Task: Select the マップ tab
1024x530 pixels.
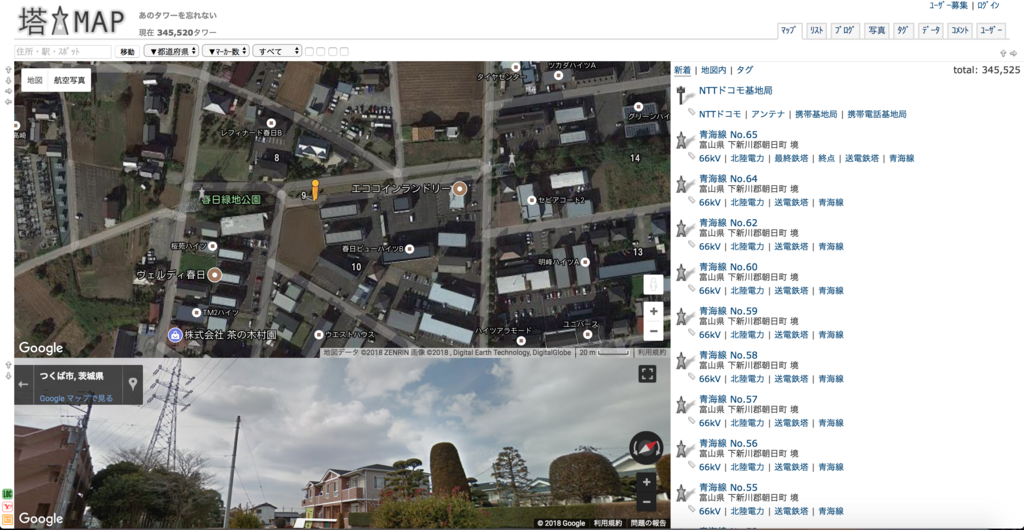Action: 790,30
